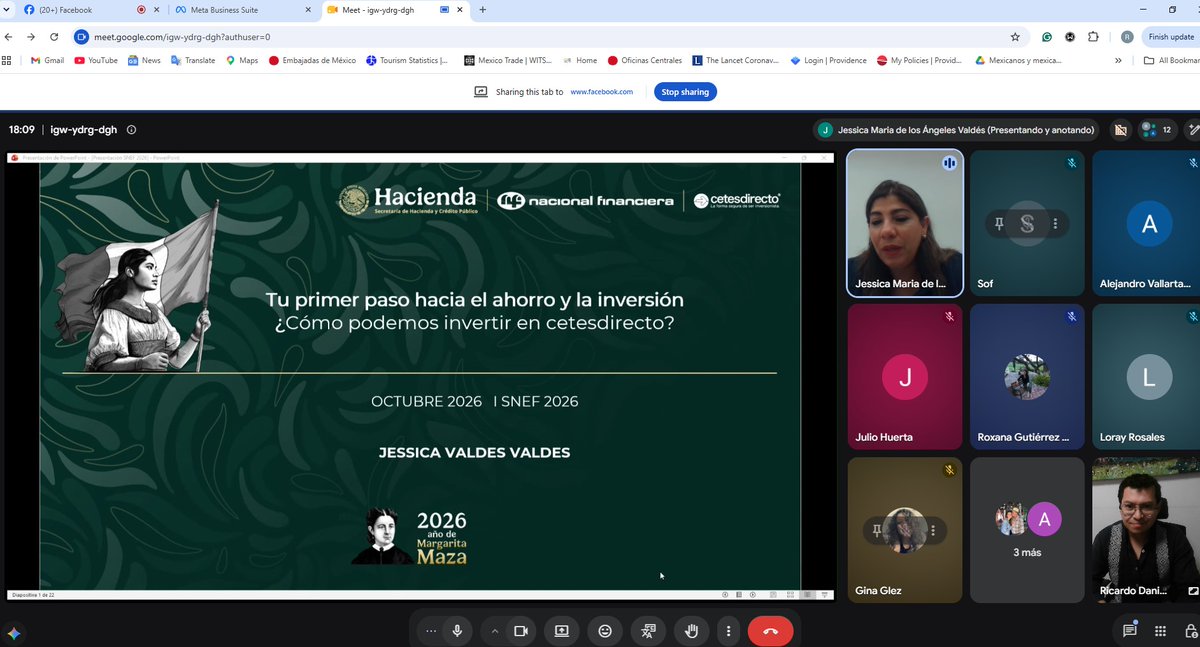Open the Gemini sparkle icon at lower left

click(x=13, y=633)
